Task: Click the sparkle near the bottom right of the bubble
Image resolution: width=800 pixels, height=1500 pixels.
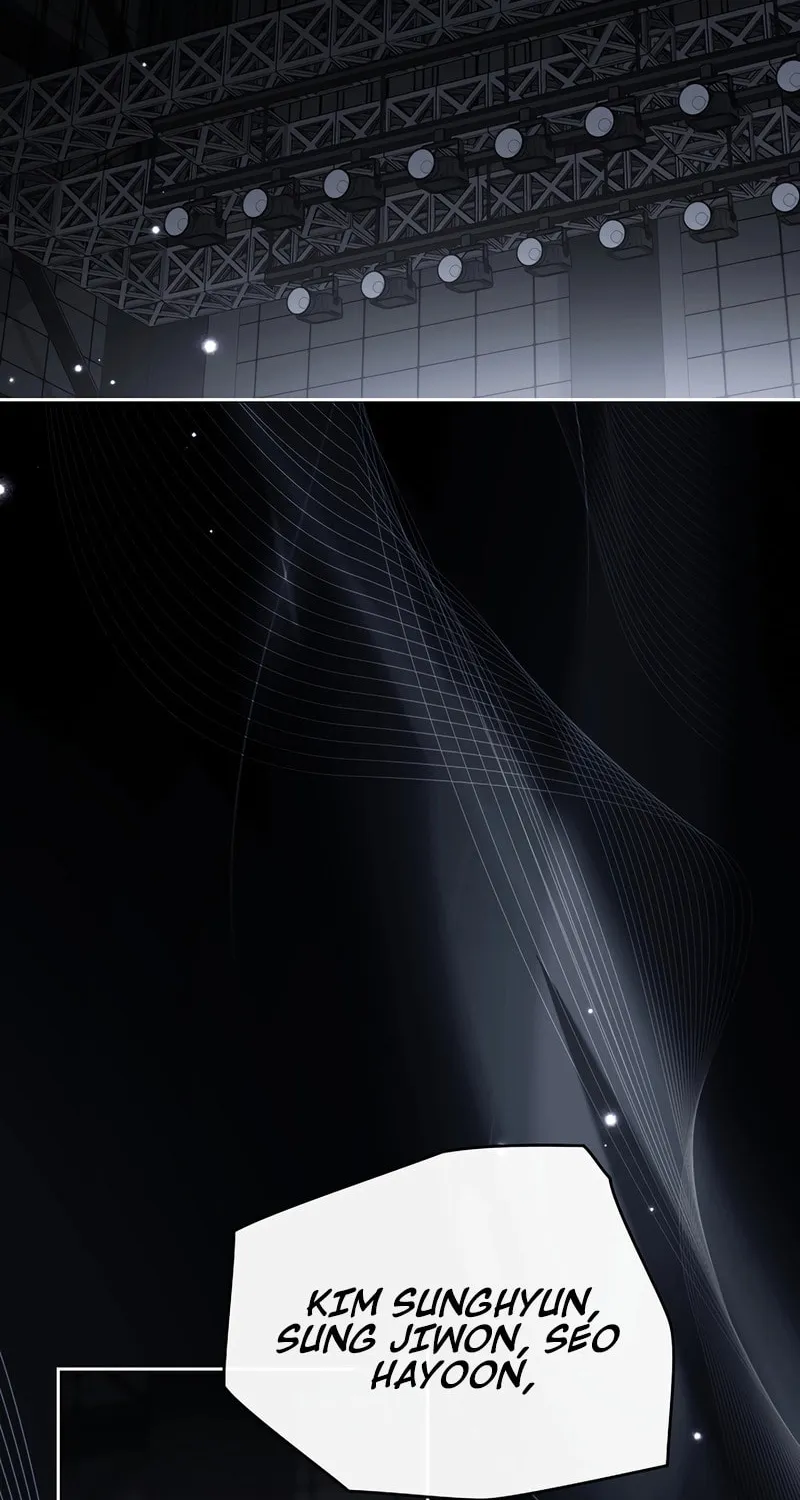Action: pos(697,1435)
